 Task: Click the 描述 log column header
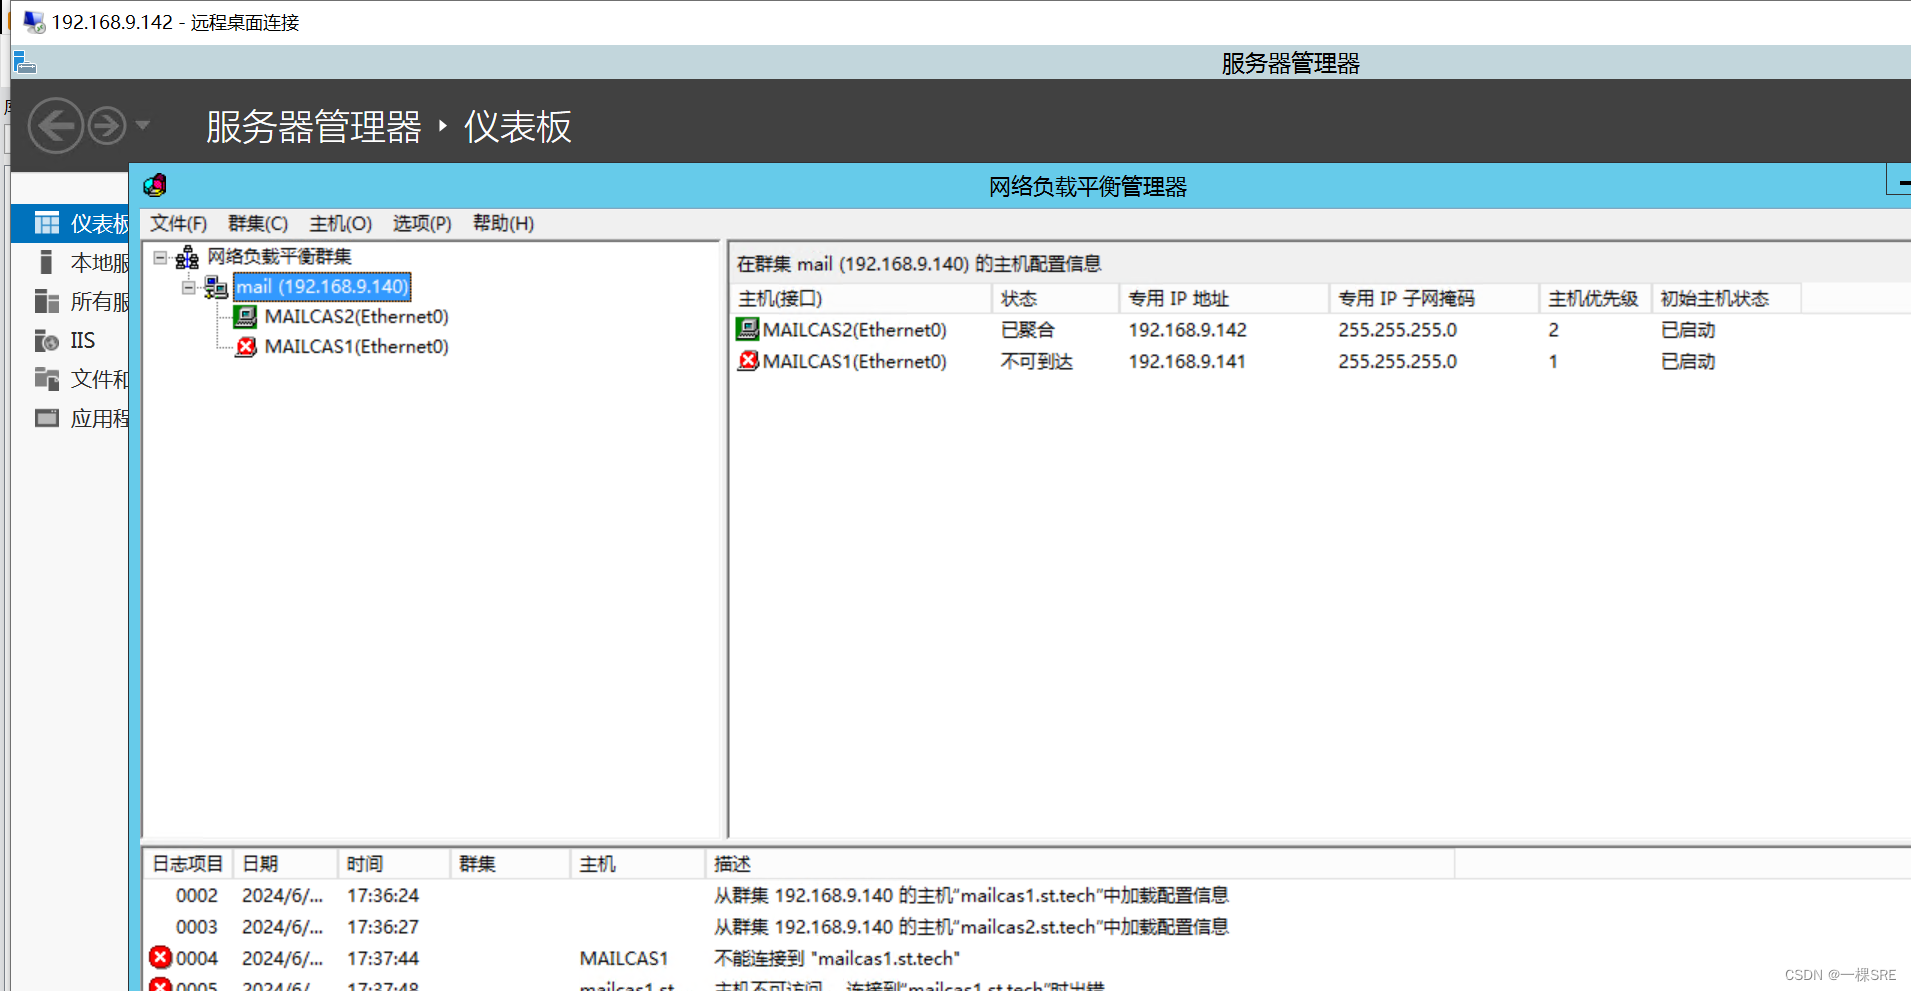point(1080,864)
